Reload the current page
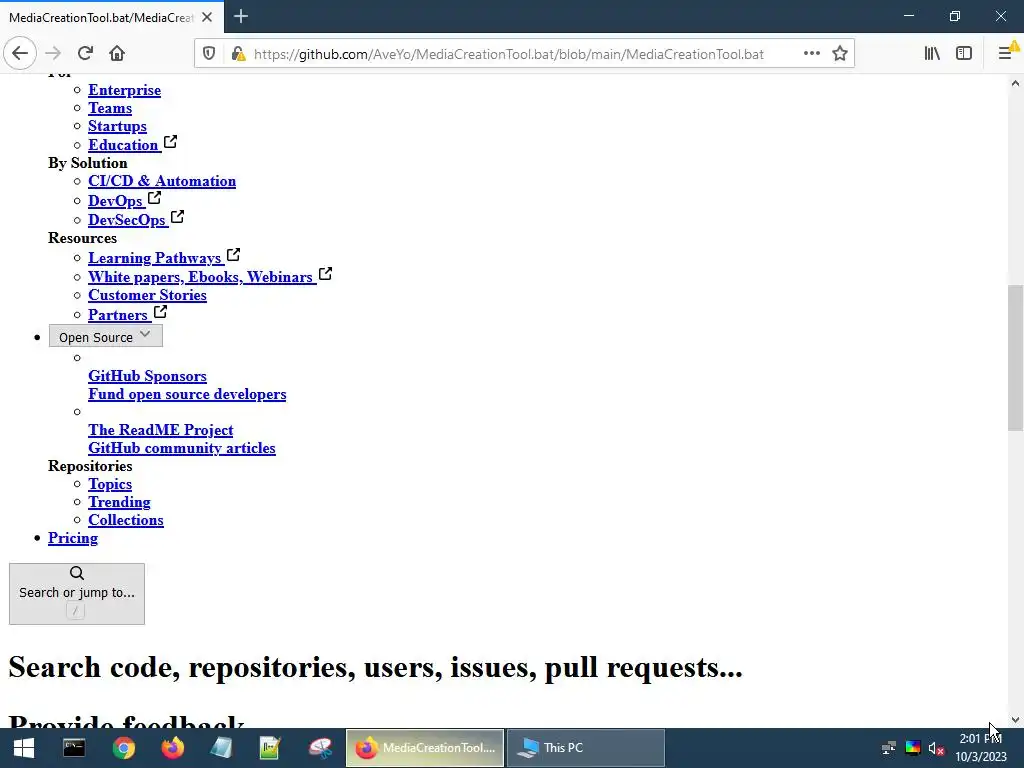 [85, 53]
